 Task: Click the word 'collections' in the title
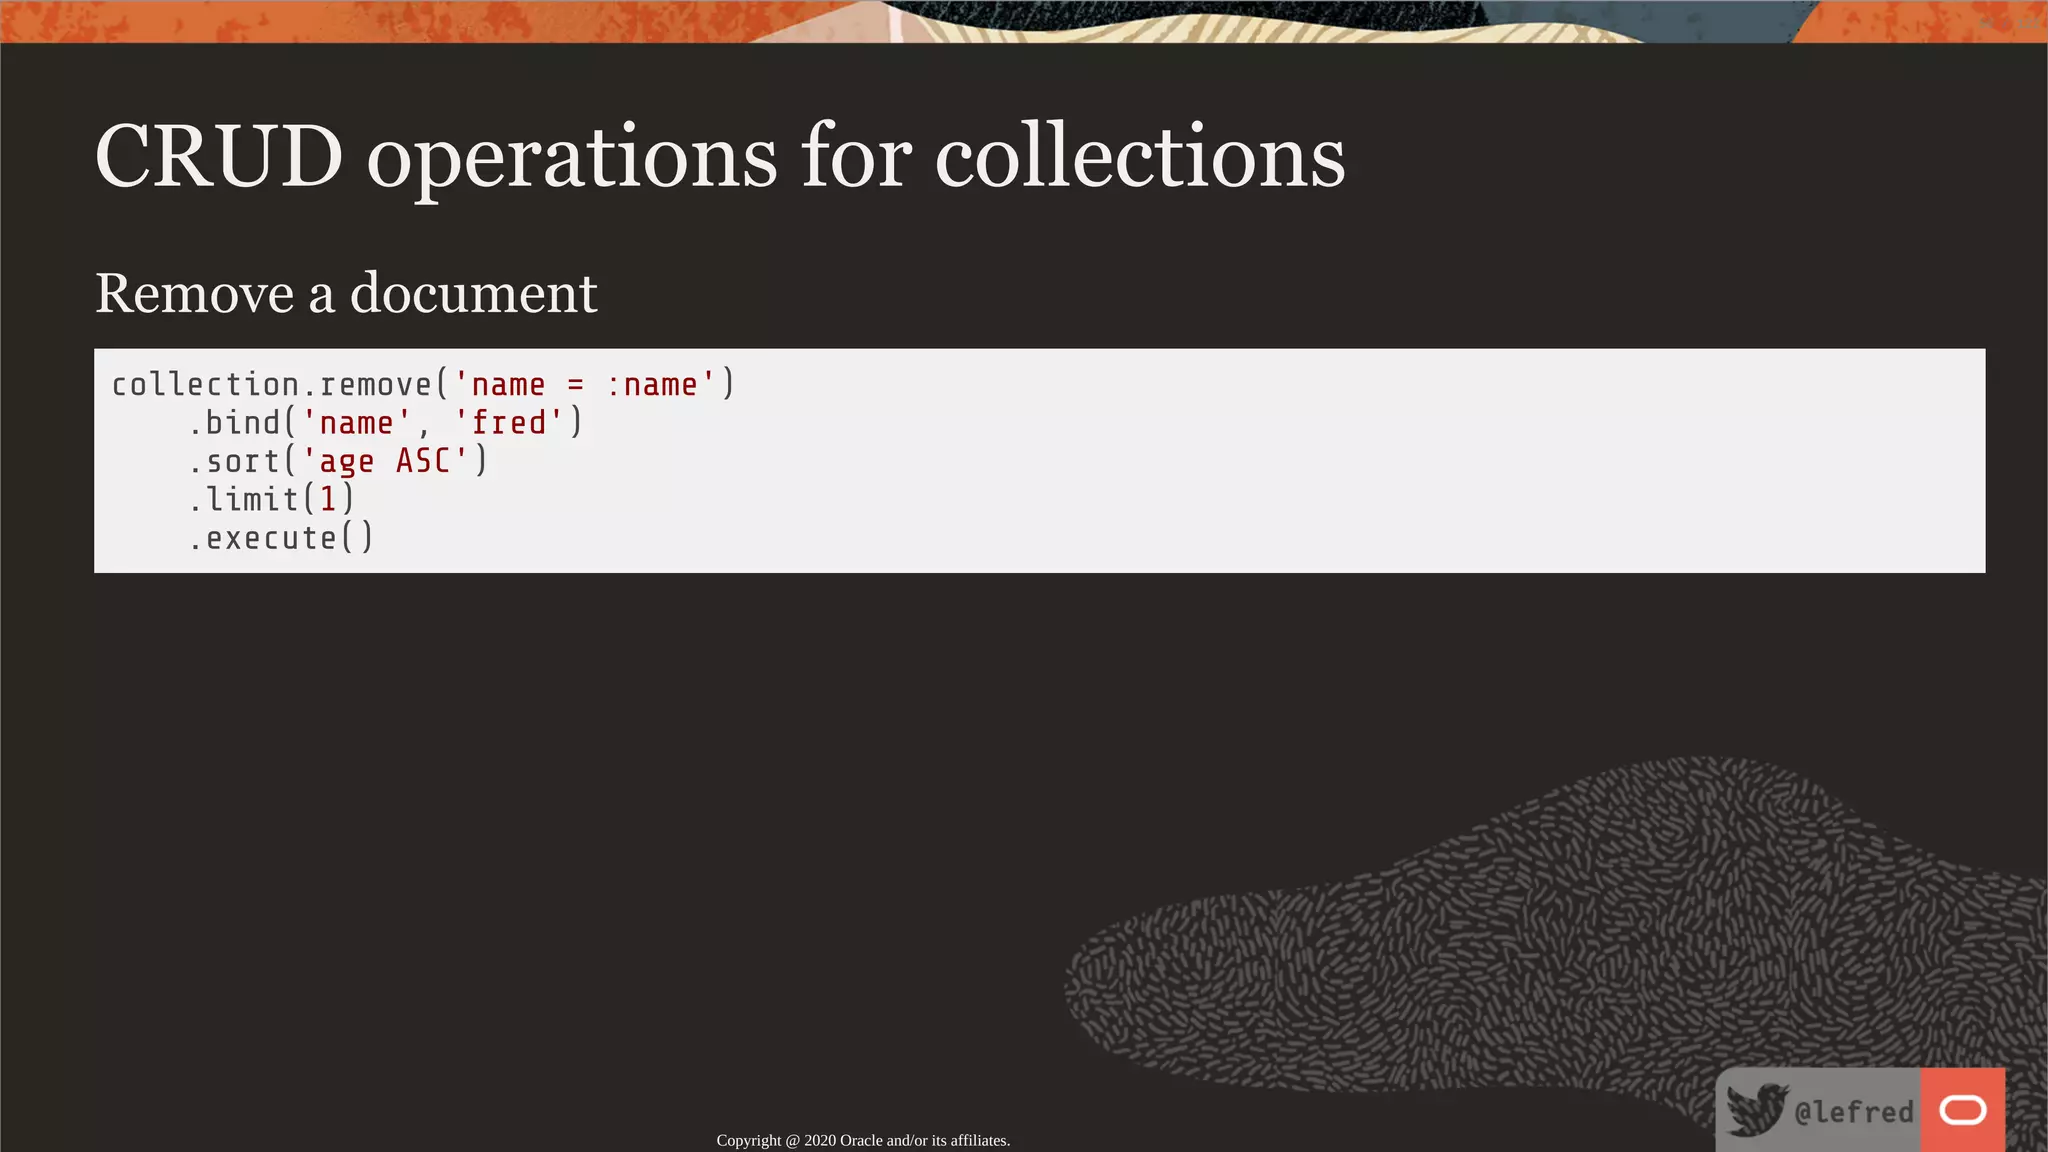pos(1140,157)
